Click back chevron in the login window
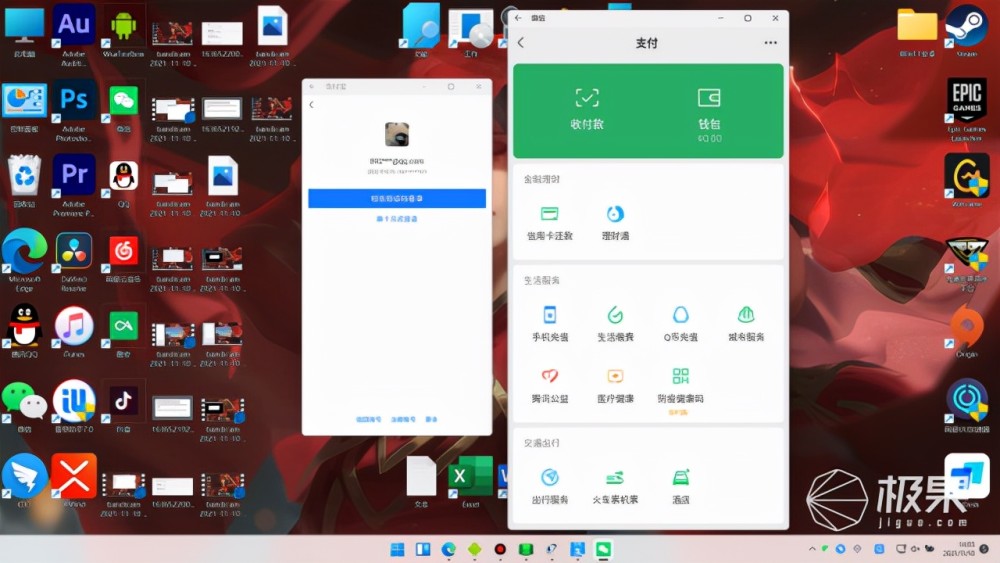This screenshot has width=1000, height=563. [311, 105]
